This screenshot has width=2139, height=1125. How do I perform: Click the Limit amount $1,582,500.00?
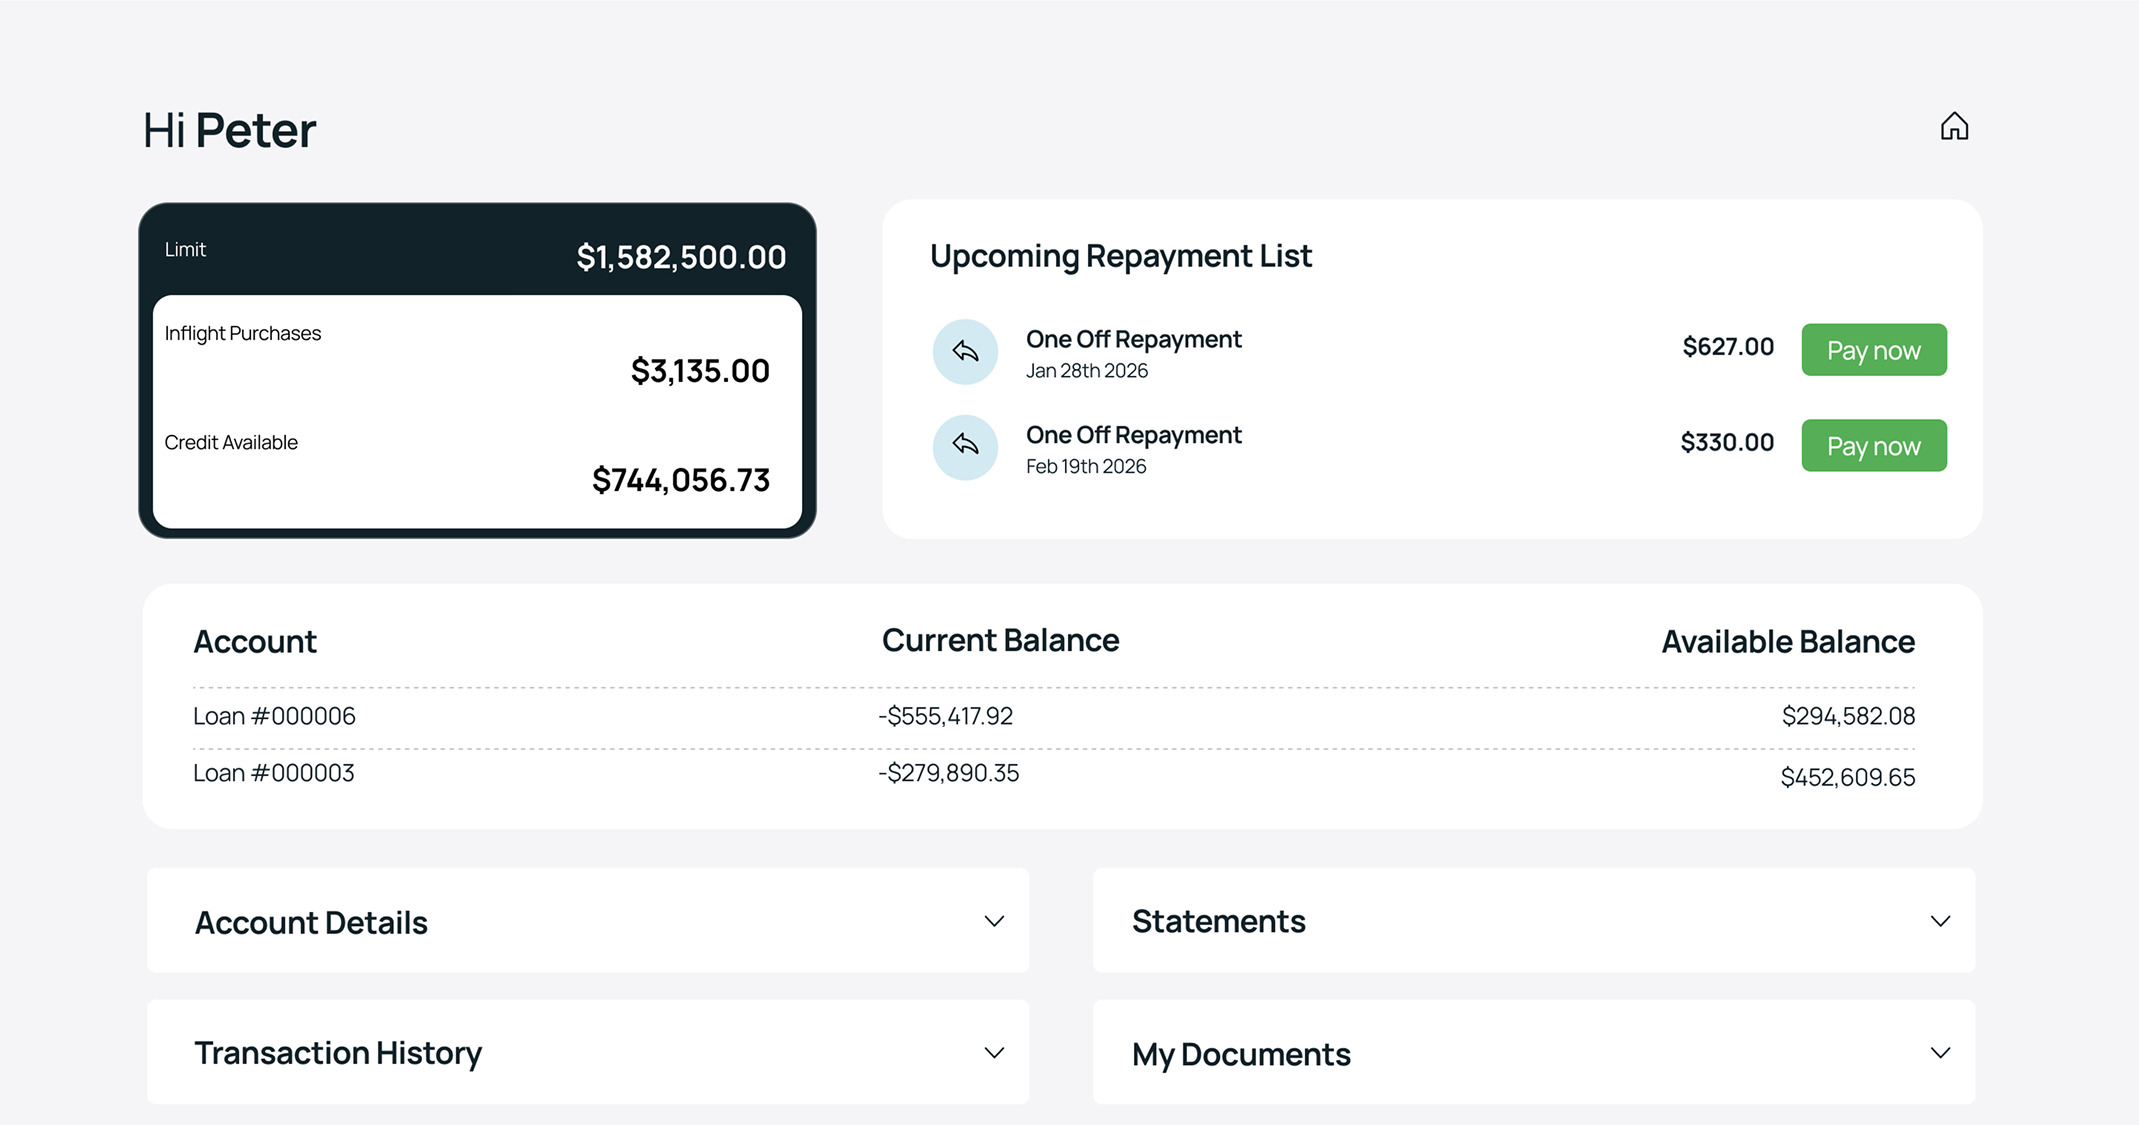pos(681,257)
